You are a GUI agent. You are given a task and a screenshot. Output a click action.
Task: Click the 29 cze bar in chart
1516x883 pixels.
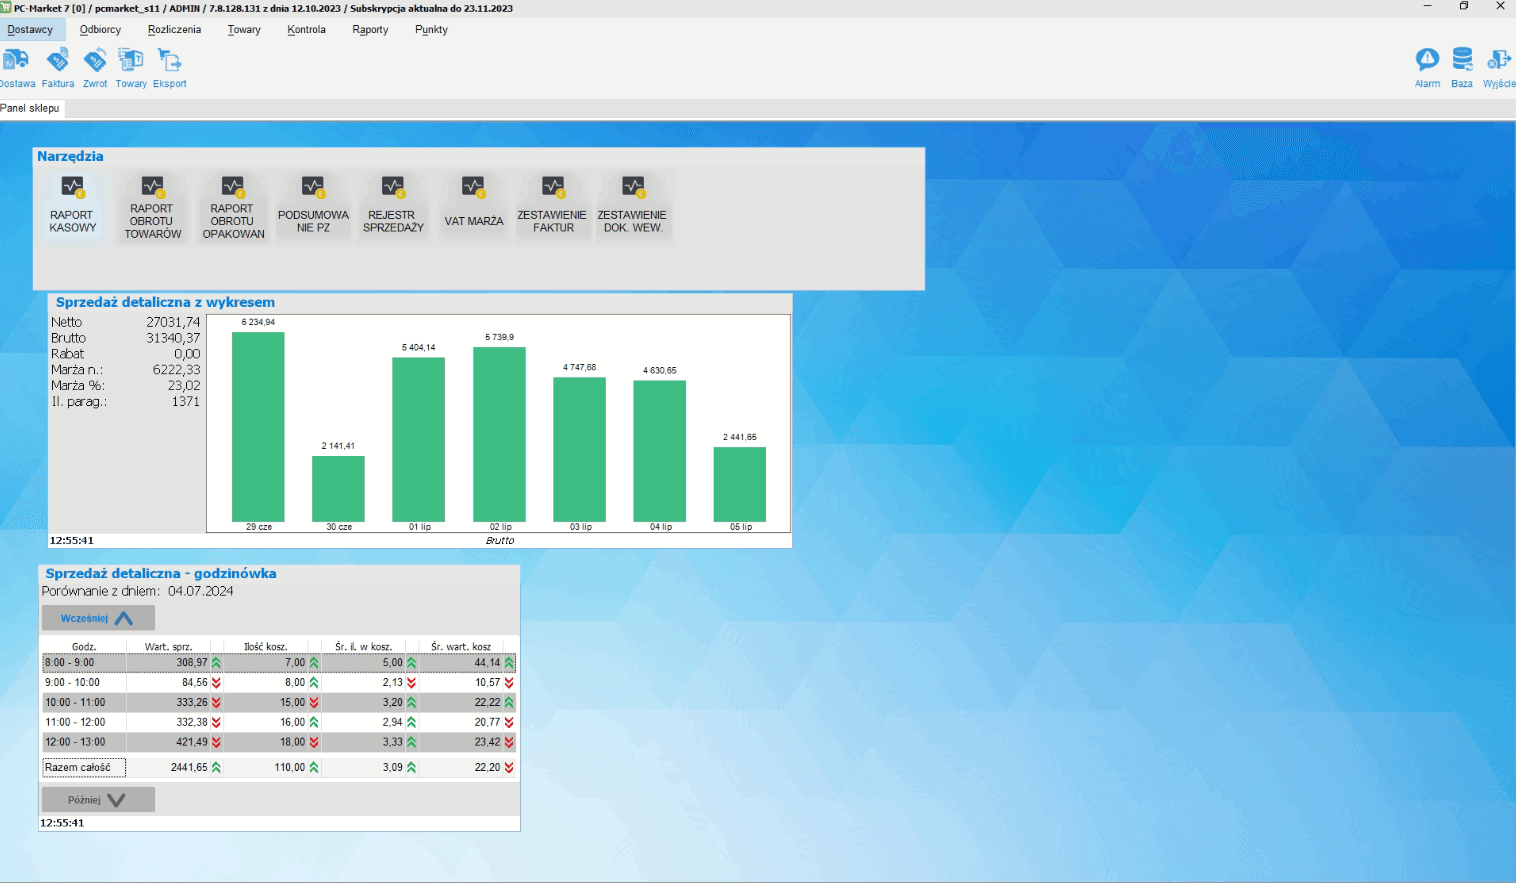click(258, 427)
